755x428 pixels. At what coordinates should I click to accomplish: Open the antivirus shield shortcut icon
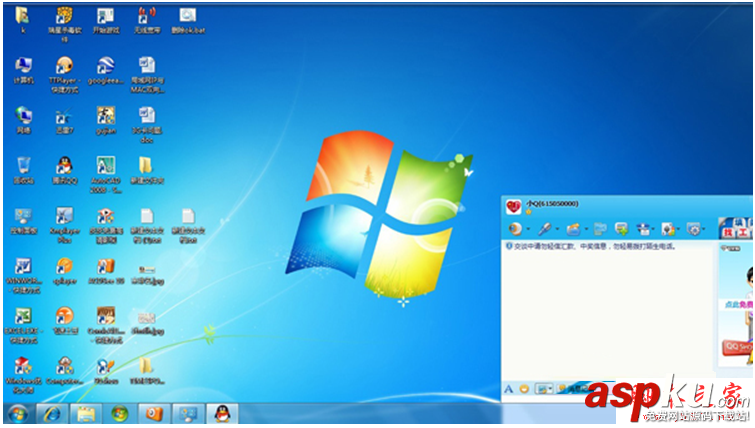pos(64,15)
